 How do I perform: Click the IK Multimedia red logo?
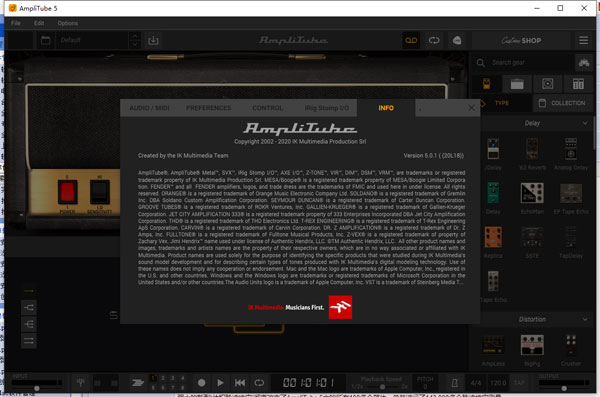pos(340,307)
